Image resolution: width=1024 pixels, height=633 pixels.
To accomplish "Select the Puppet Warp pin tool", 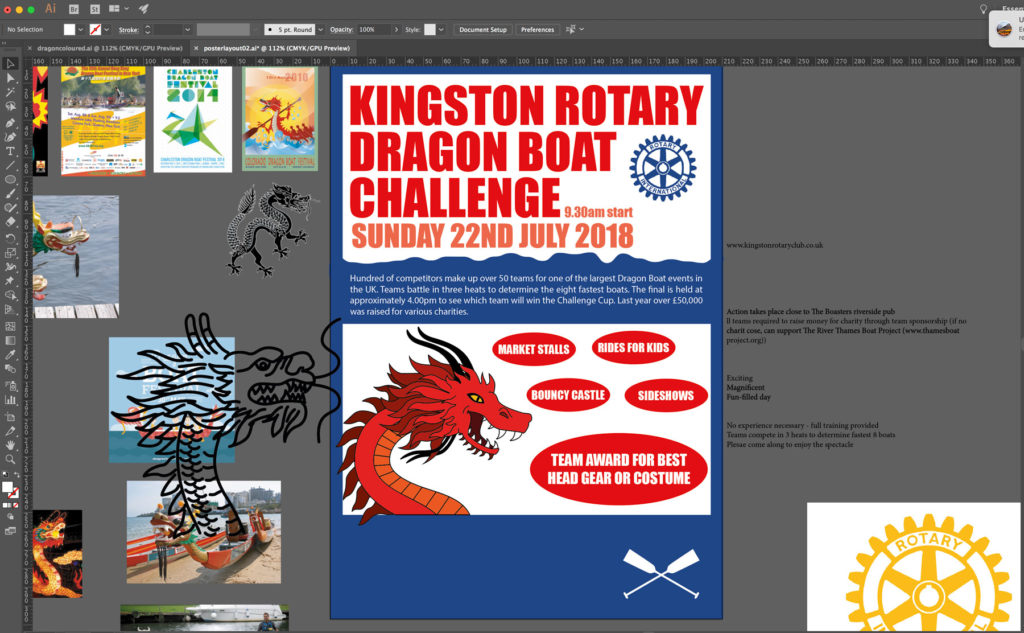I will point(10,282).
